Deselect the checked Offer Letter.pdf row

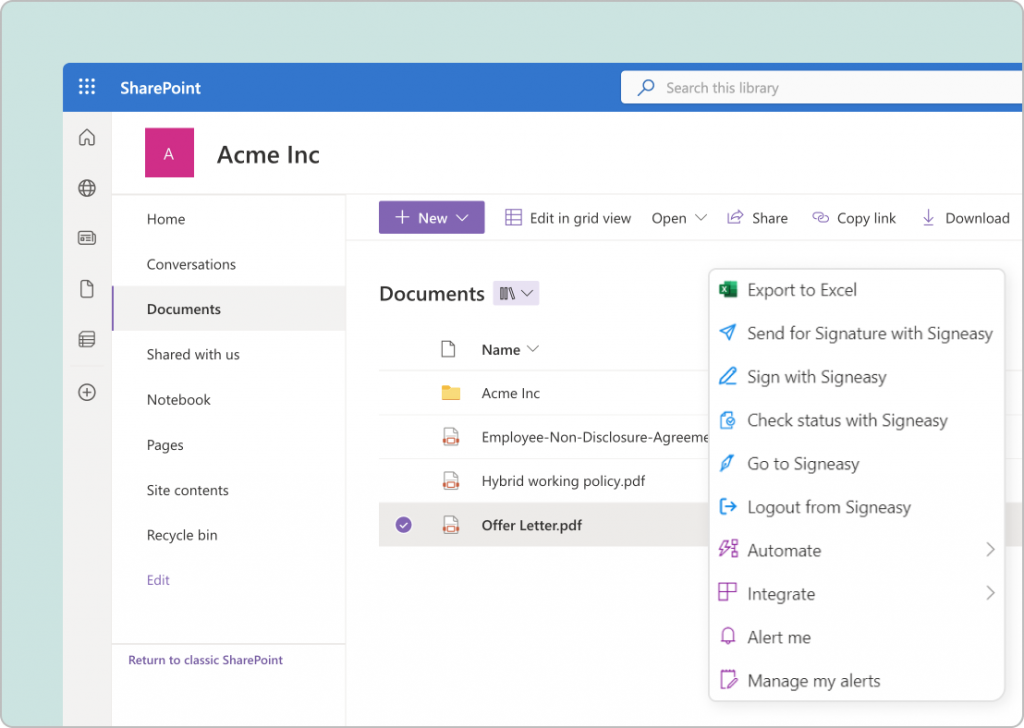[x=403, y=524]
